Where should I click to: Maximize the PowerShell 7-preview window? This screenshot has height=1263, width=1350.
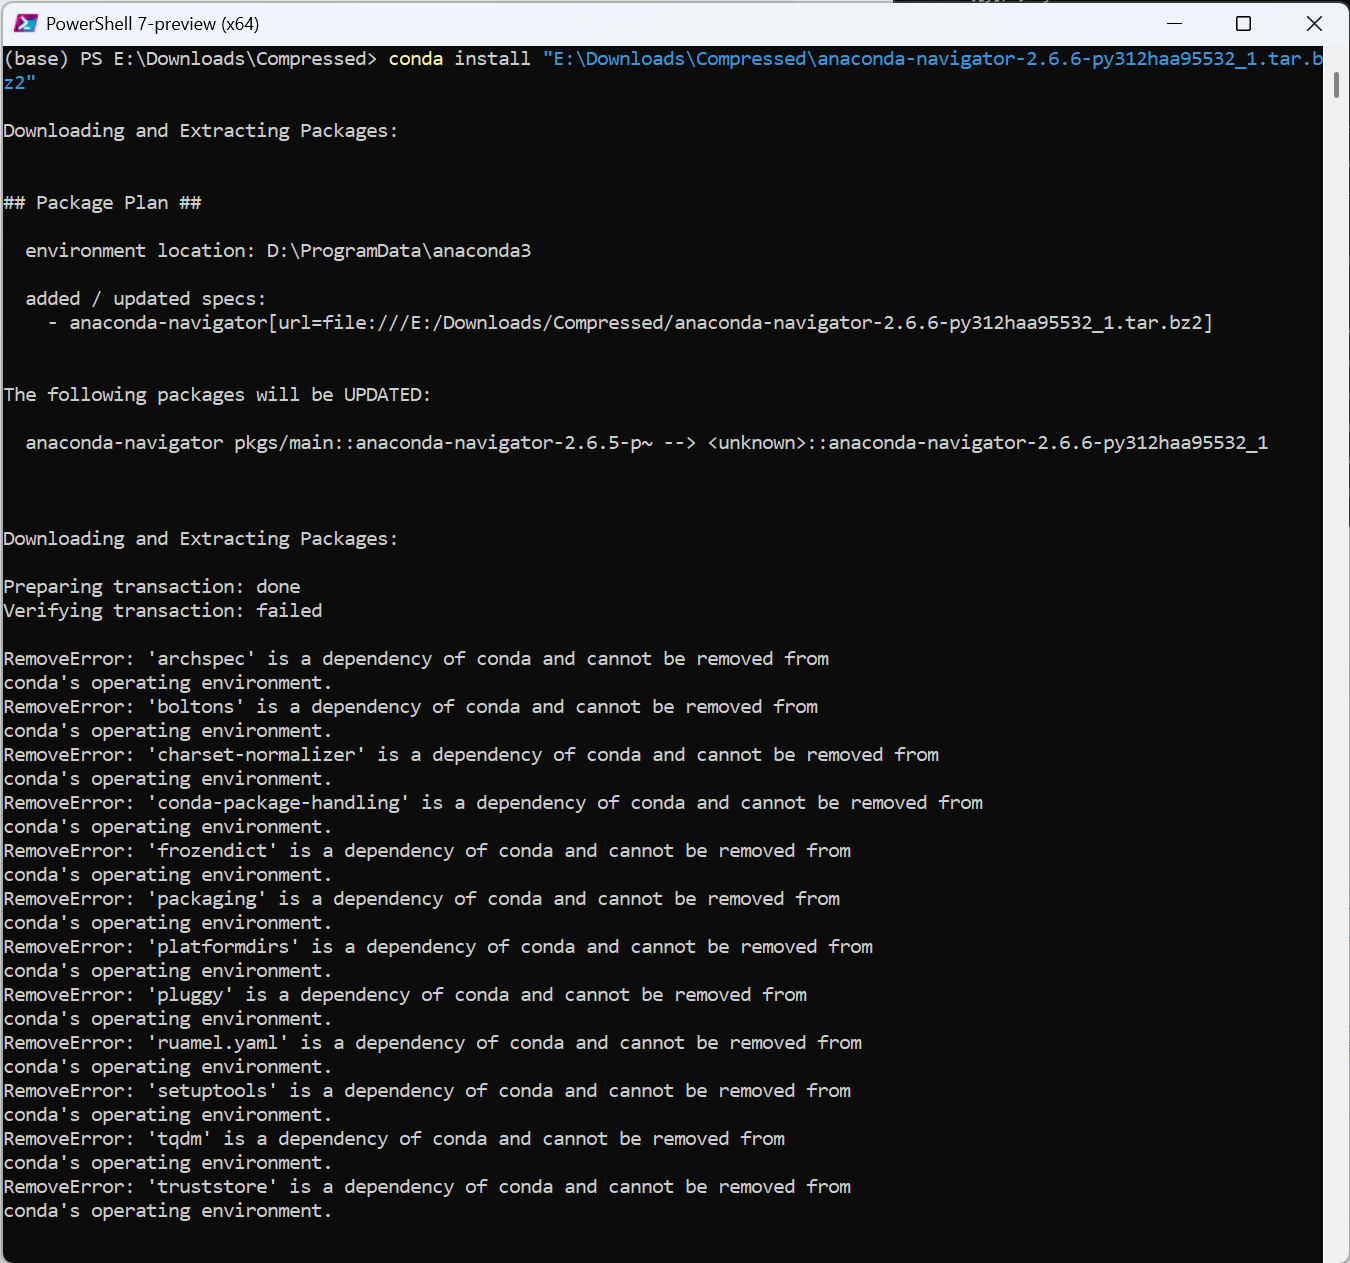(x=1244, y=23)
